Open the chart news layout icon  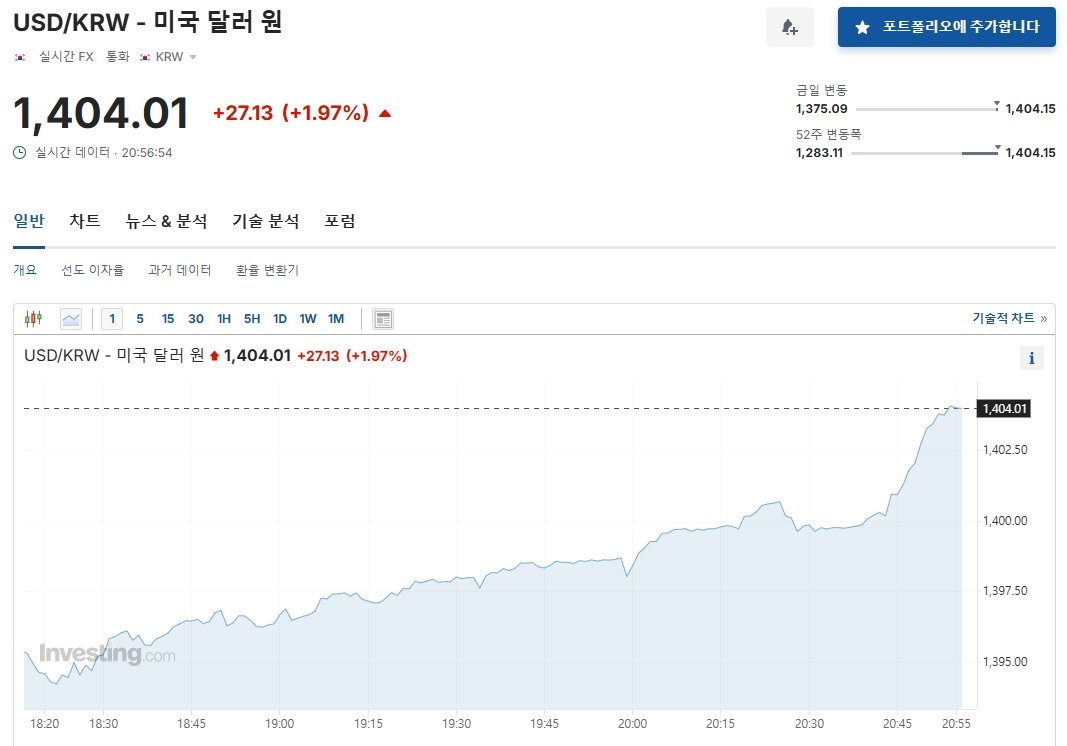coord(383,319)
